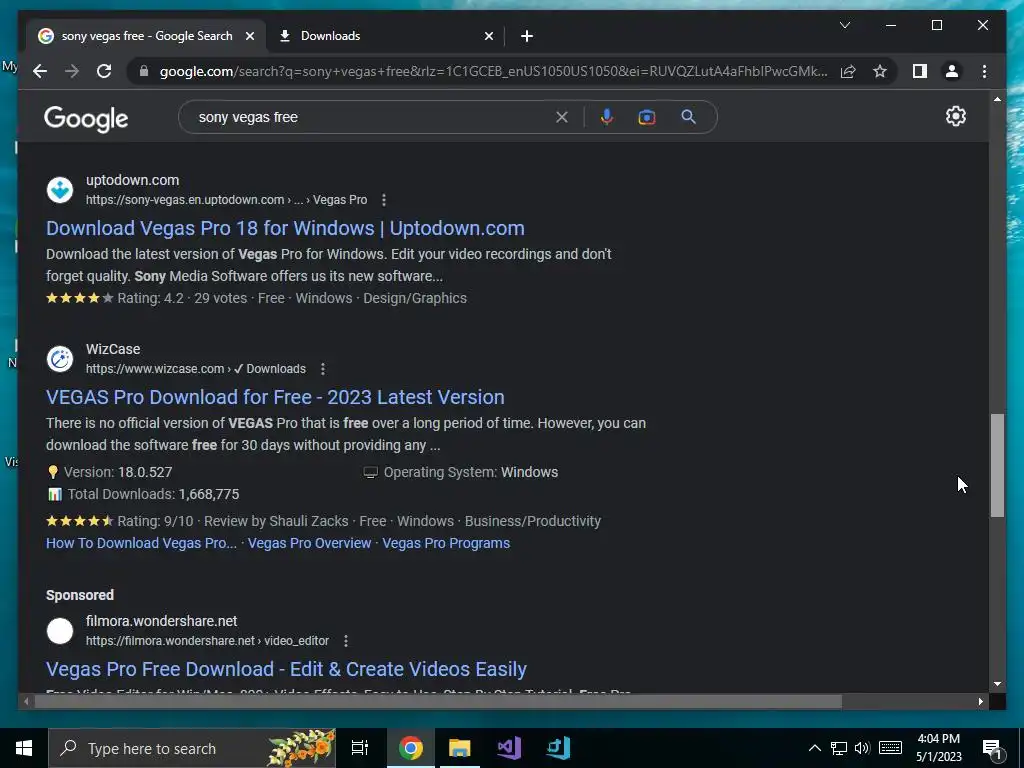Switch to the Downloads tab

(385, 36)
